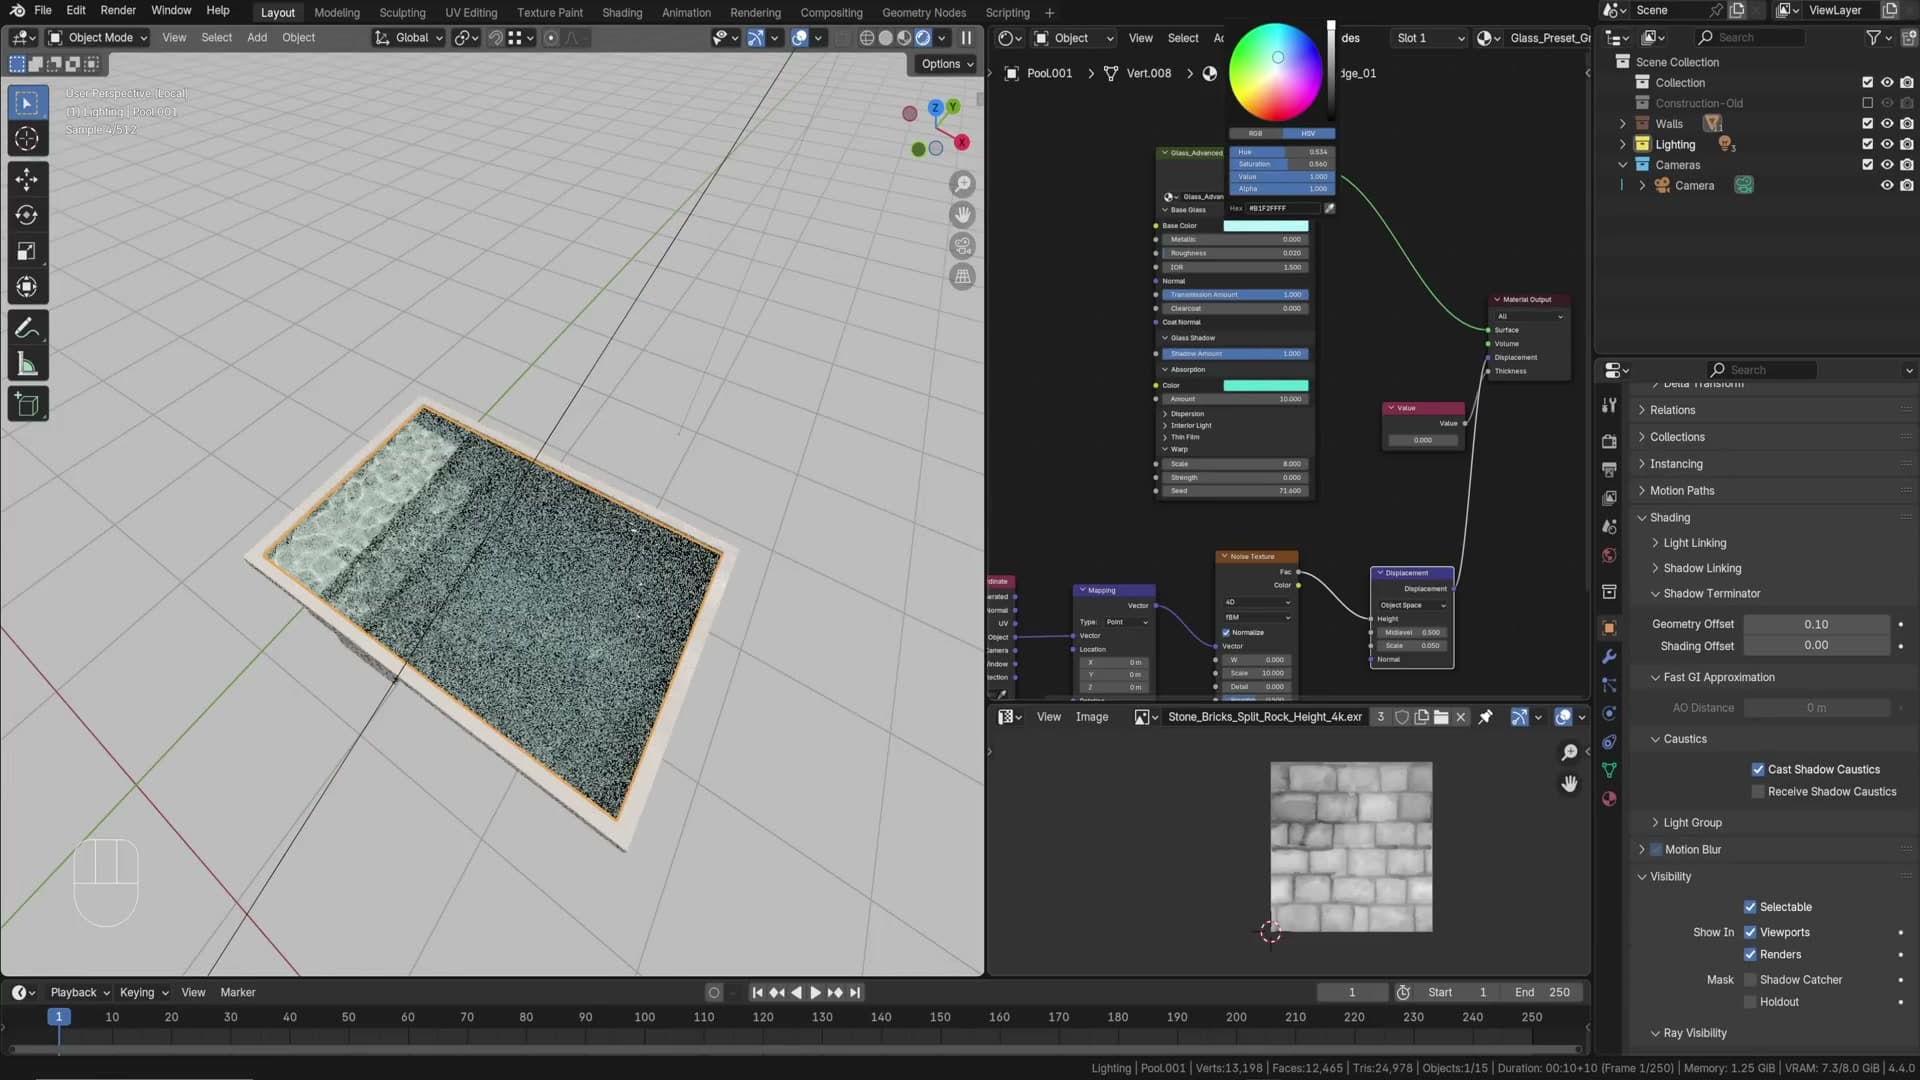Expand the Walls collection in outliner
The width and height of the screenshot is (1920, 1080).
coord(1622,124)
